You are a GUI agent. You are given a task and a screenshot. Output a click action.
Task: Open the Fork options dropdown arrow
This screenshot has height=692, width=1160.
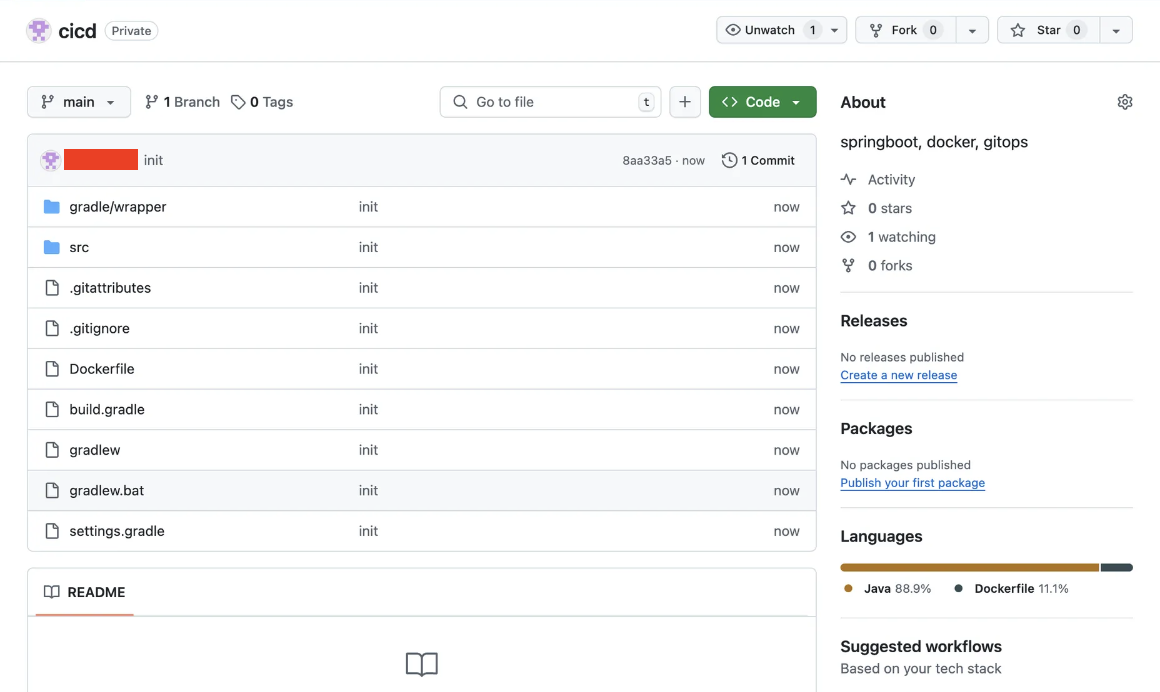[972, 30]
